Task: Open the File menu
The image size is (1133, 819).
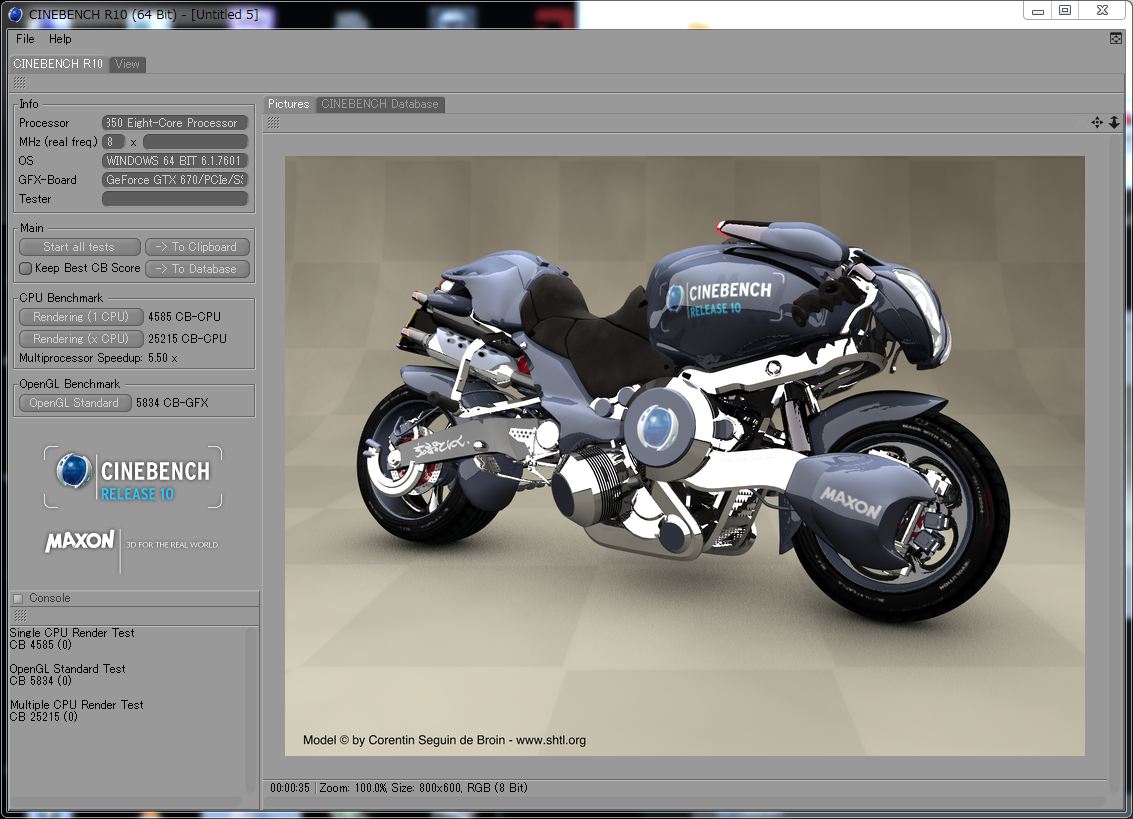Action: pos(25,39)
